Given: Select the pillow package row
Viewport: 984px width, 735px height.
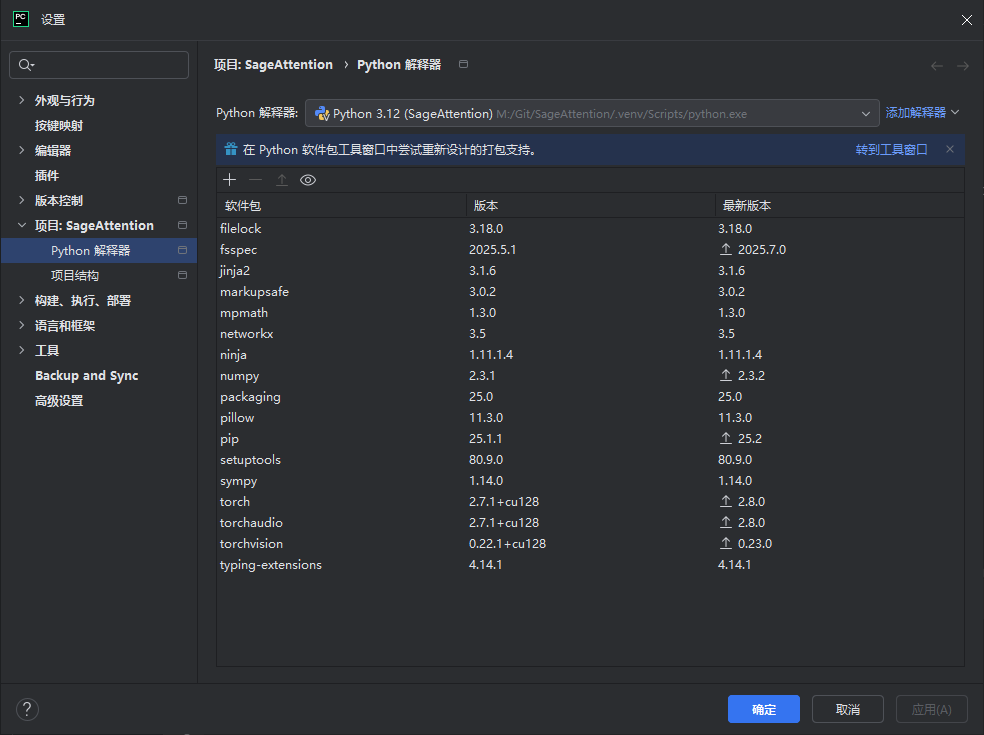Looking at the screenshot, I should [591, 417].
